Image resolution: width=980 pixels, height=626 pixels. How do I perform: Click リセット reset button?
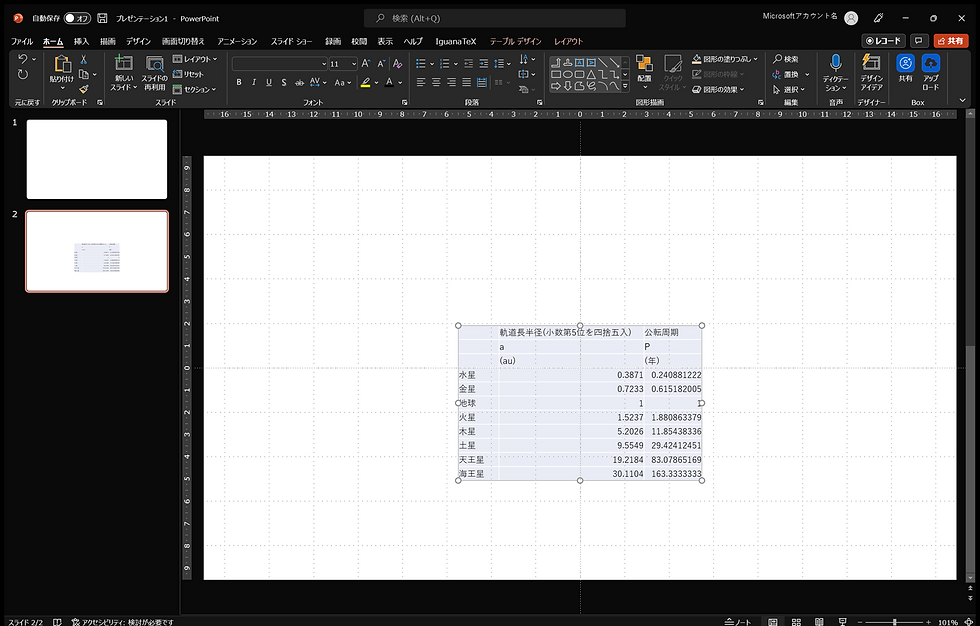click(x=188, y=74)
